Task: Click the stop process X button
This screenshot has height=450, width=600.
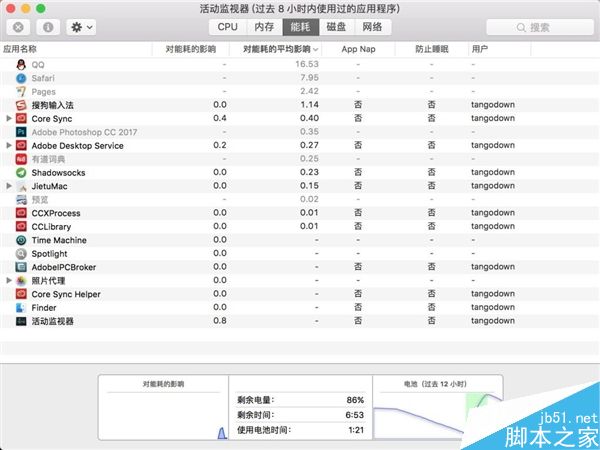Action: [20, 27]
